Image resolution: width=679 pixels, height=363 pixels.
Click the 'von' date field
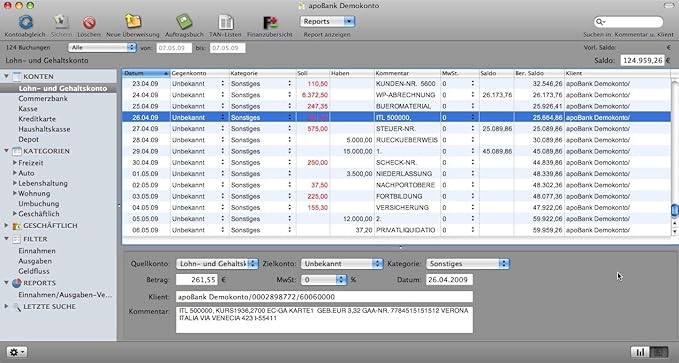click(174, 48)
